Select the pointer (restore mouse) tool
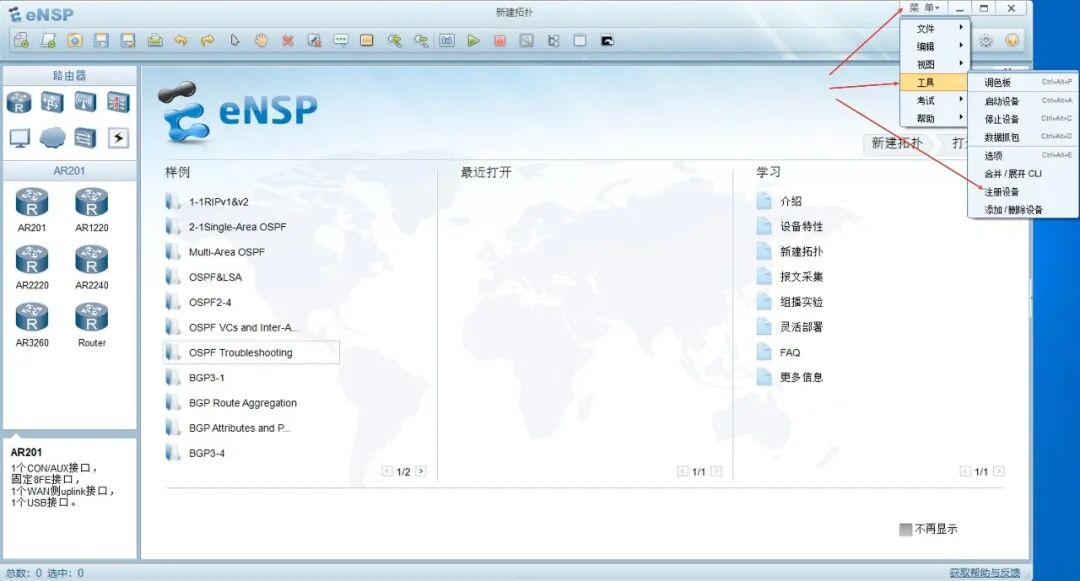 coord(234,41)
